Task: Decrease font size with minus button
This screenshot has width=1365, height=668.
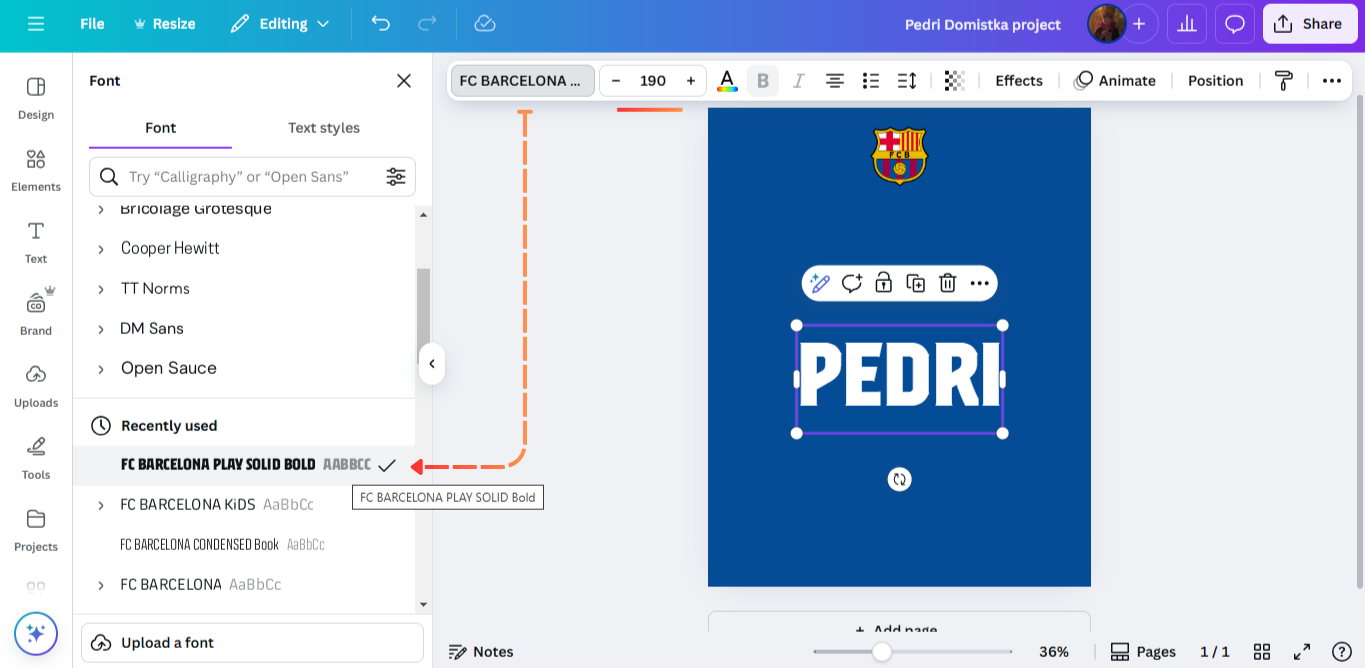Action: (x=616, y=81)
